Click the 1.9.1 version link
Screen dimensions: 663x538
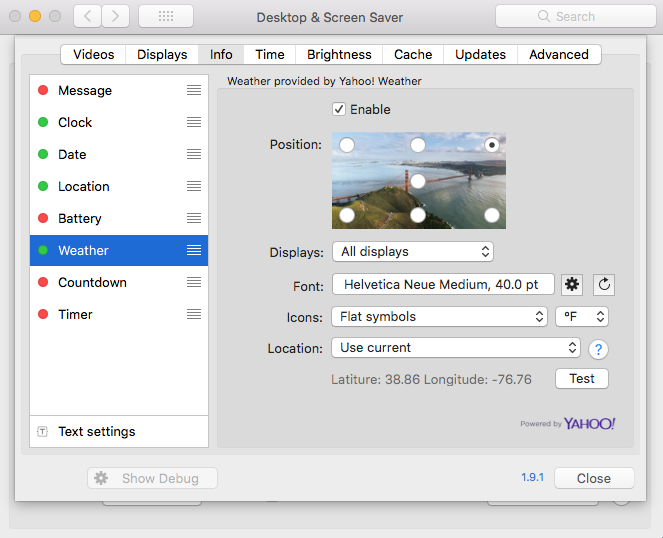(x=532, y=478)
